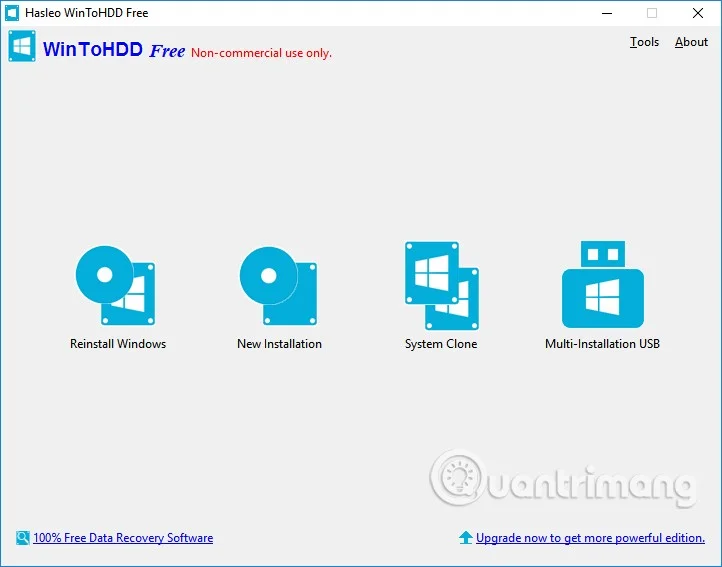Click the Multi-Installation USB label
This screenshot has height=567, width=722.
(602, 344)
